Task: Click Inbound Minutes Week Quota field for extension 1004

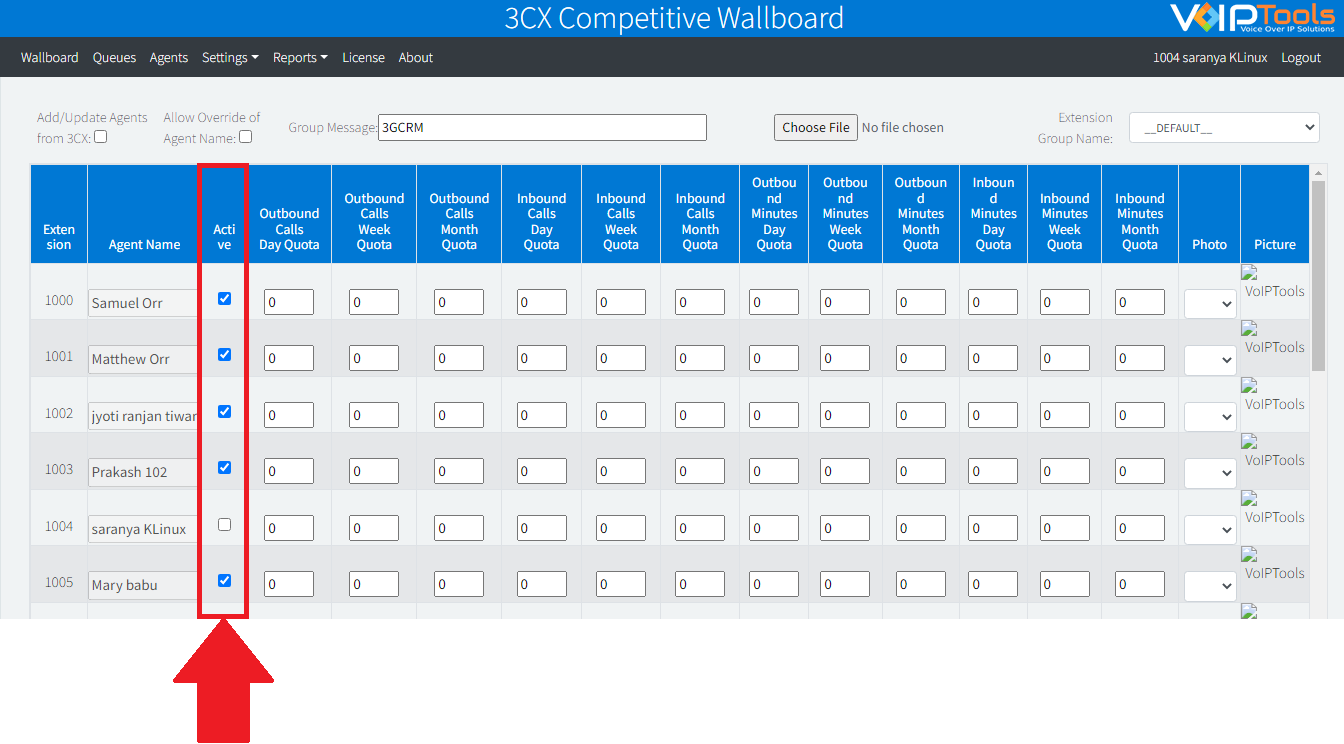Action: (x=1064, y=528)
